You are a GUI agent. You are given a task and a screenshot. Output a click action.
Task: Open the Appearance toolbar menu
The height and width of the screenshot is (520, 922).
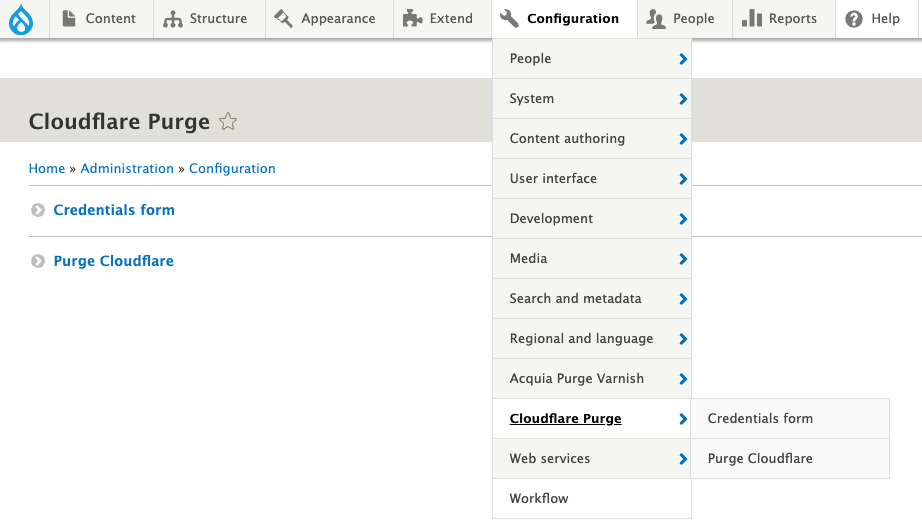click(x=329, y=19)
